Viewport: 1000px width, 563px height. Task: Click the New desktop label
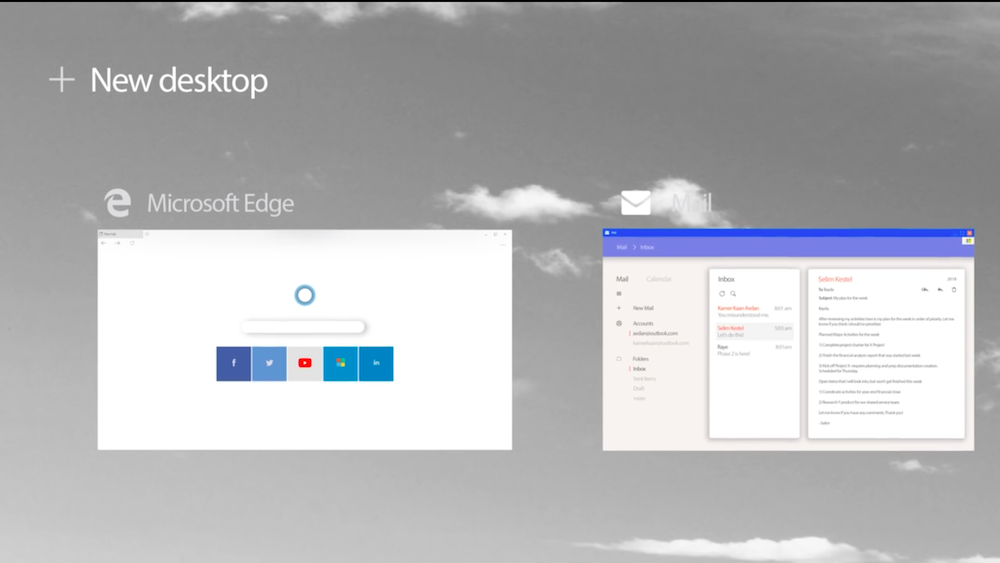tap(179, 80)
